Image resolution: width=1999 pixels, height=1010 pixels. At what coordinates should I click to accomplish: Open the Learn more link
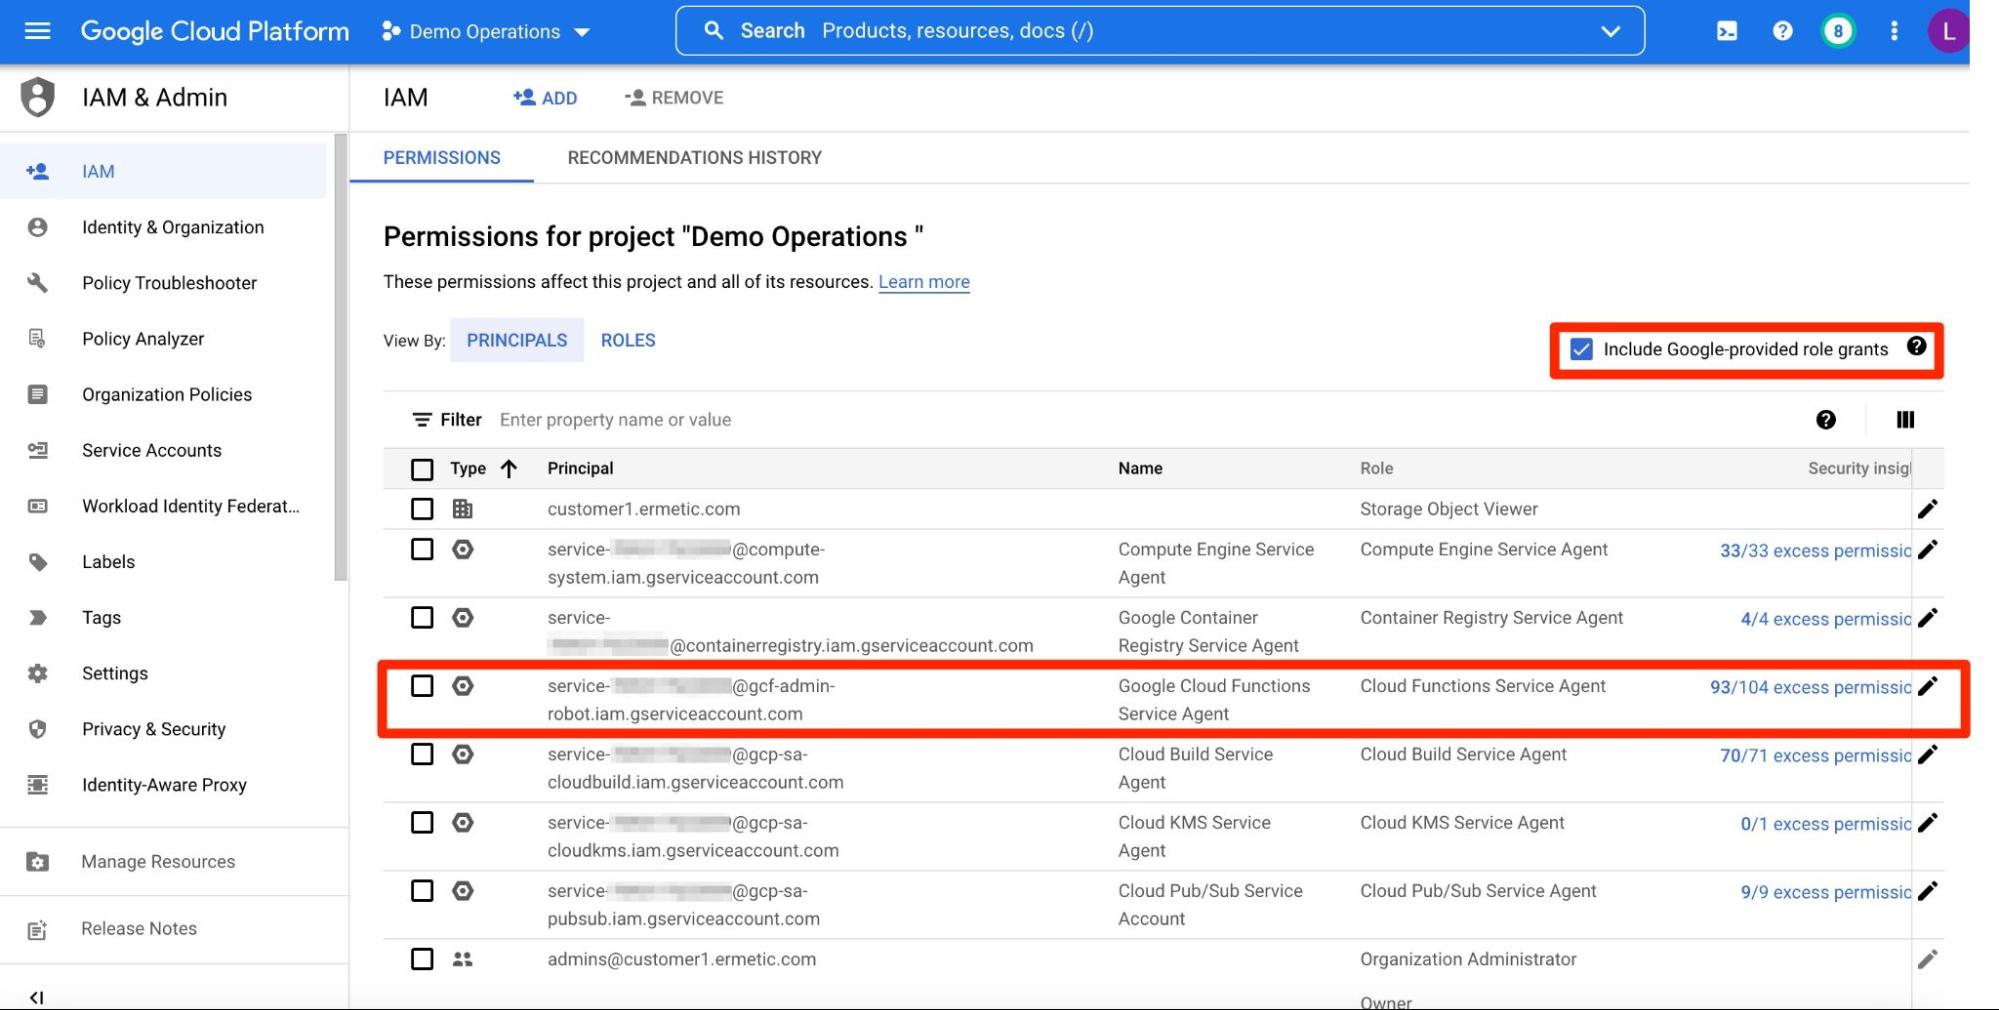click(x=924, y=282)
